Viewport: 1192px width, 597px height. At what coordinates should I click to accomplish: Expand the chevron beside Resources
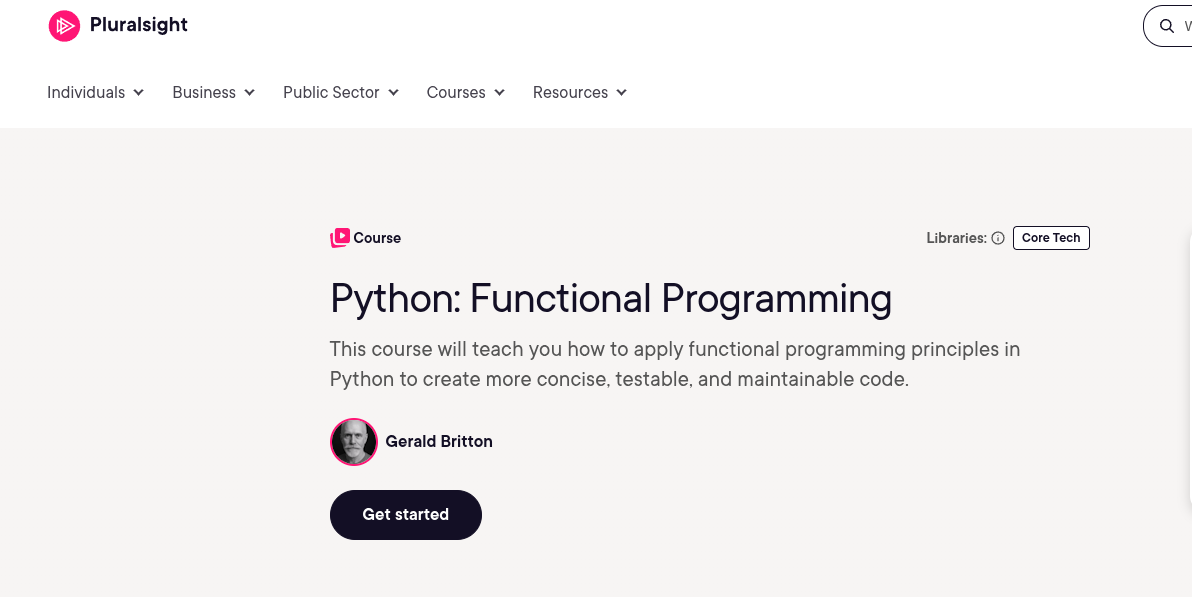622,93
